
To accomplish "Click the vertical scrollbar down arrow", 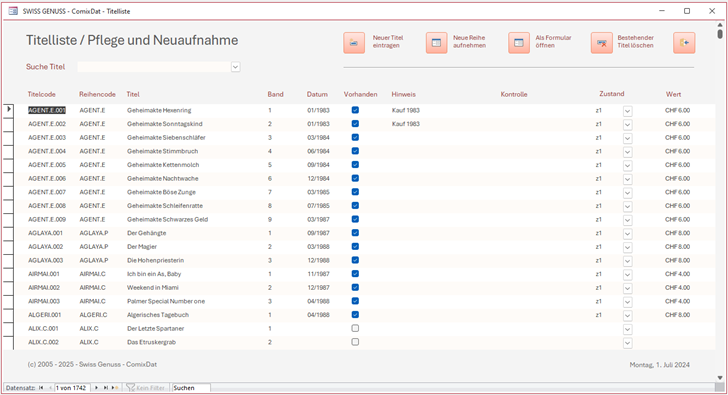I will (x=720, y=378).
